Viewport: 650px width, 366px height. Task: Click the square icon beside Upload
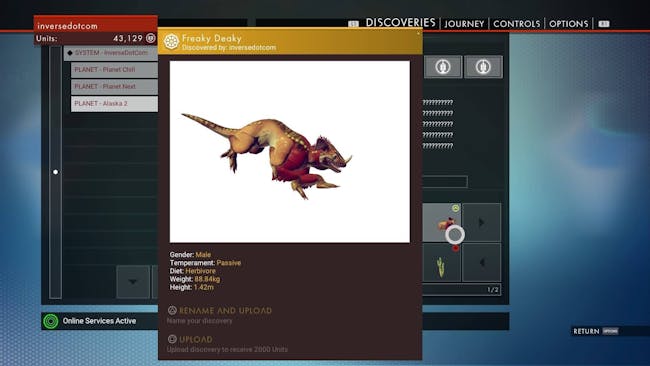(172, 339)
